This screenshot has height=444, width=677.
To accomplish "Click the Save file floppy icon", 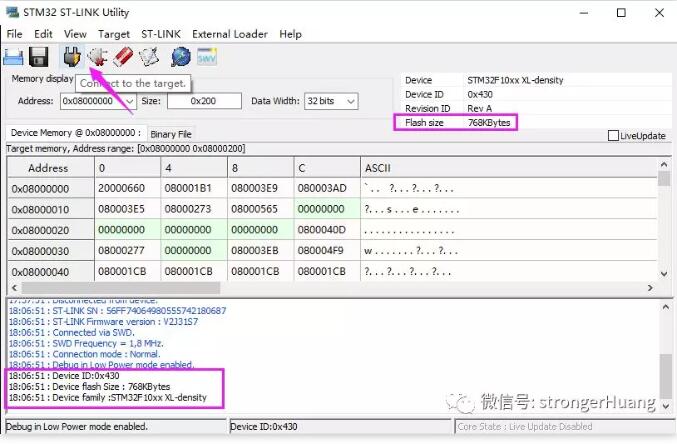I will (39, 57).
